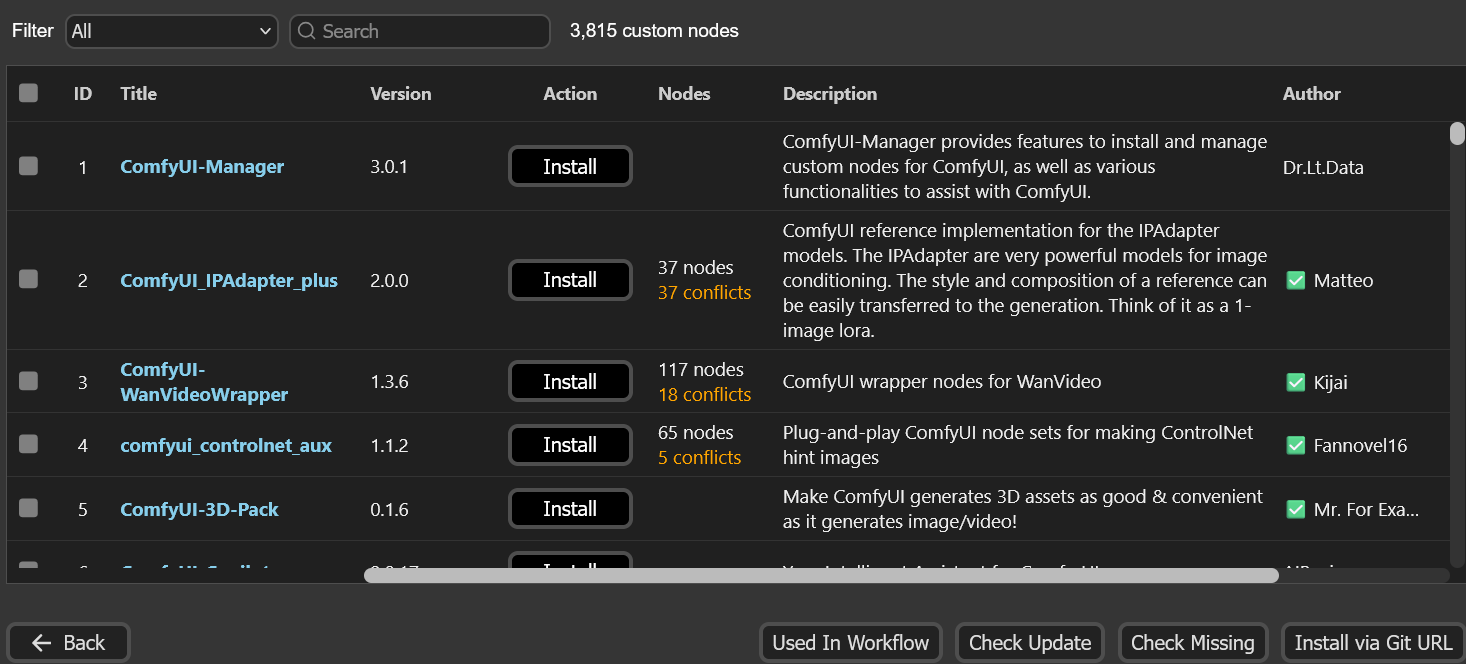Click the vertical scrollbar thumb
Image resolution: width=1466 pixels, height=664 pixels.
[x=1457, y=134]
